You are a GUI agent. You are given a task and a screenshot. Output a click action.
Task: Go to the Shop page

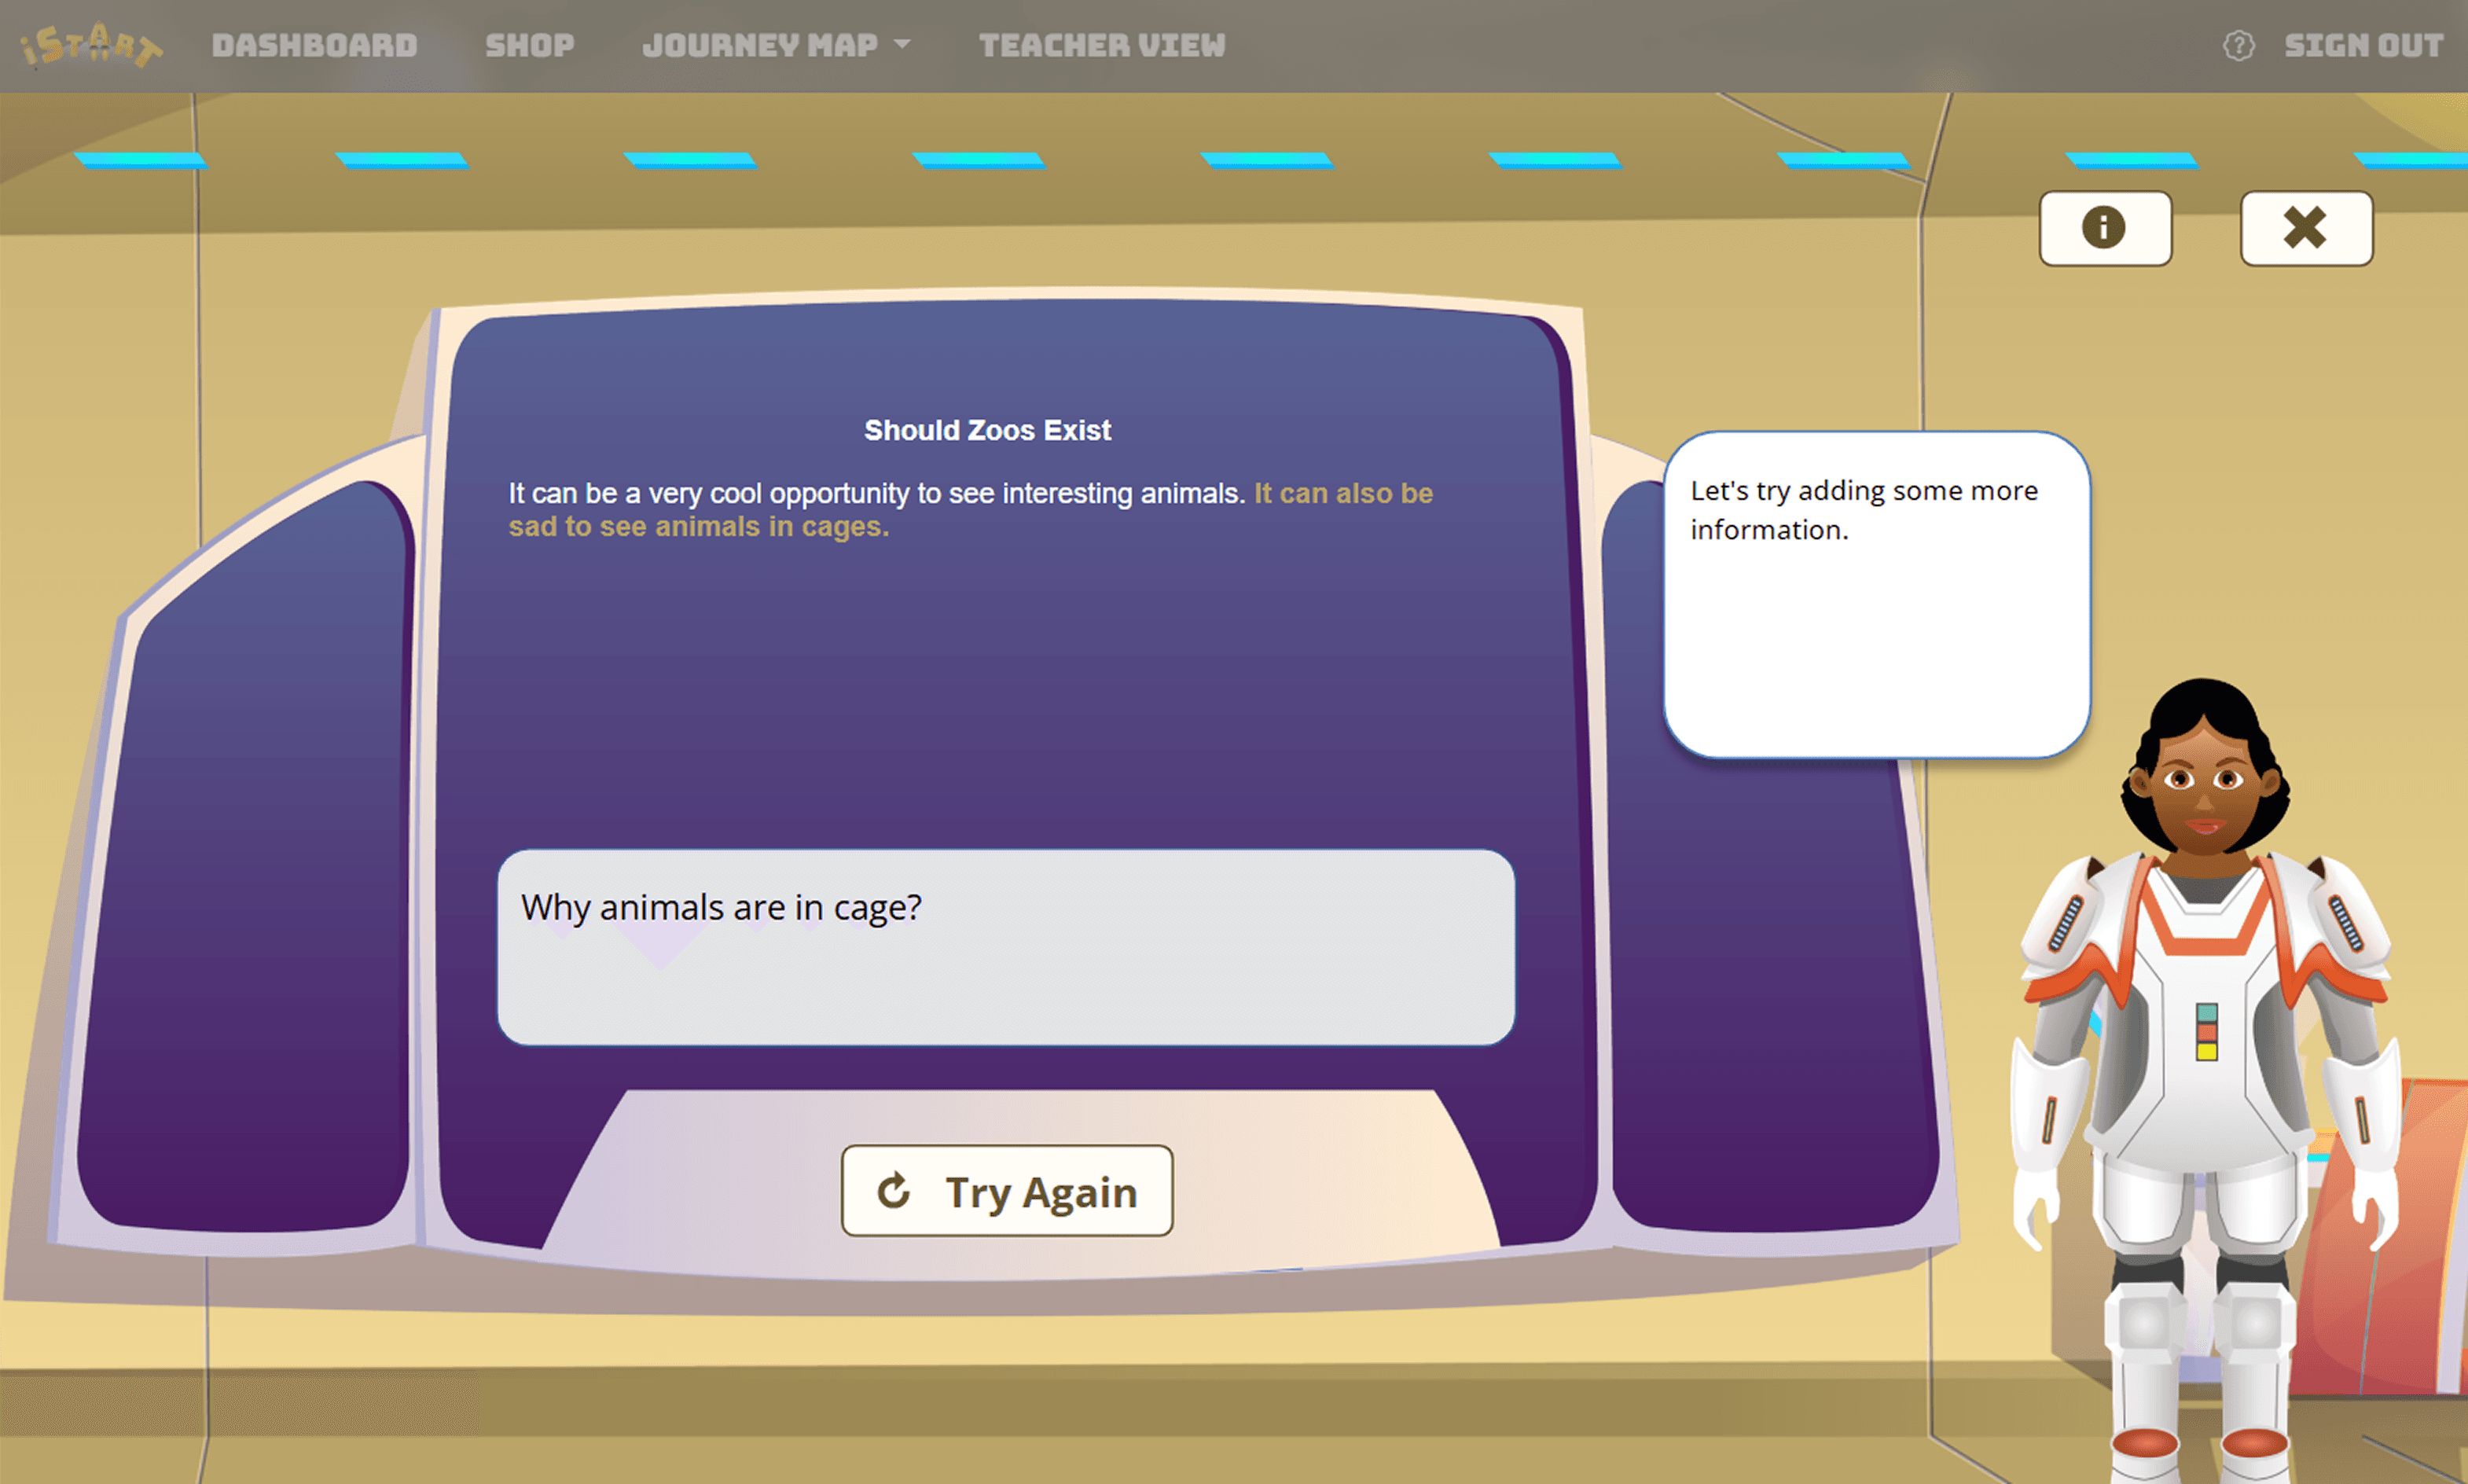point(529,45)
